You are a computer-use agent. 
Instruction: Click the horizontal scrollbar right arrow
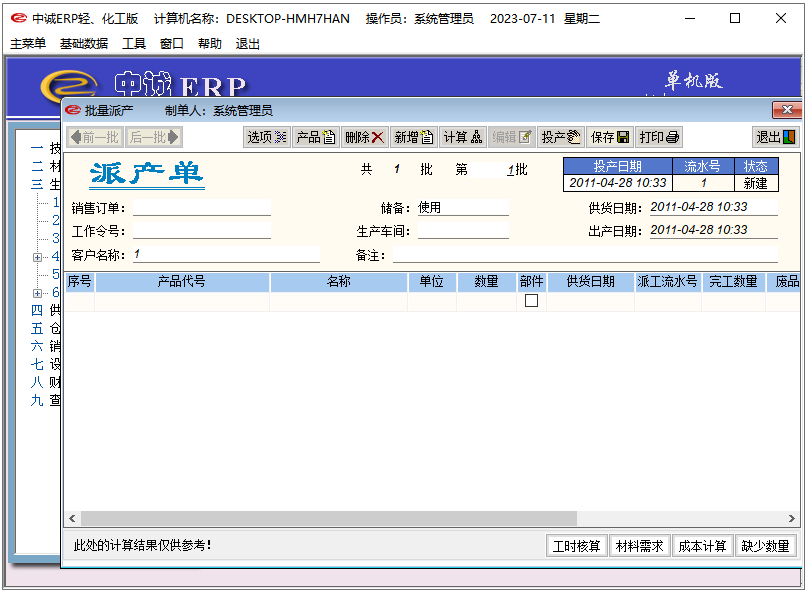click(x=792, y=519)
